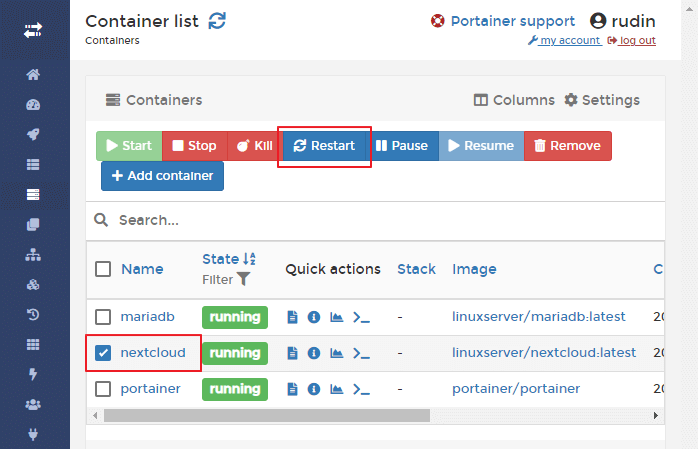
Task: Click the Pause button
Action: pyautogui.click(x=402, y=146)
